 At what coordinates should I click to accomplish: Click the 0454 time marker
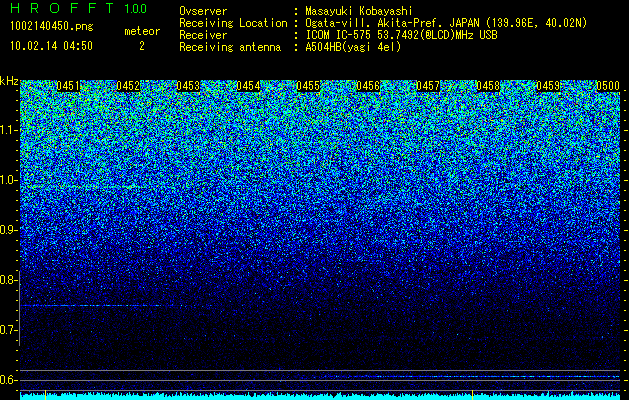point(248,86)
